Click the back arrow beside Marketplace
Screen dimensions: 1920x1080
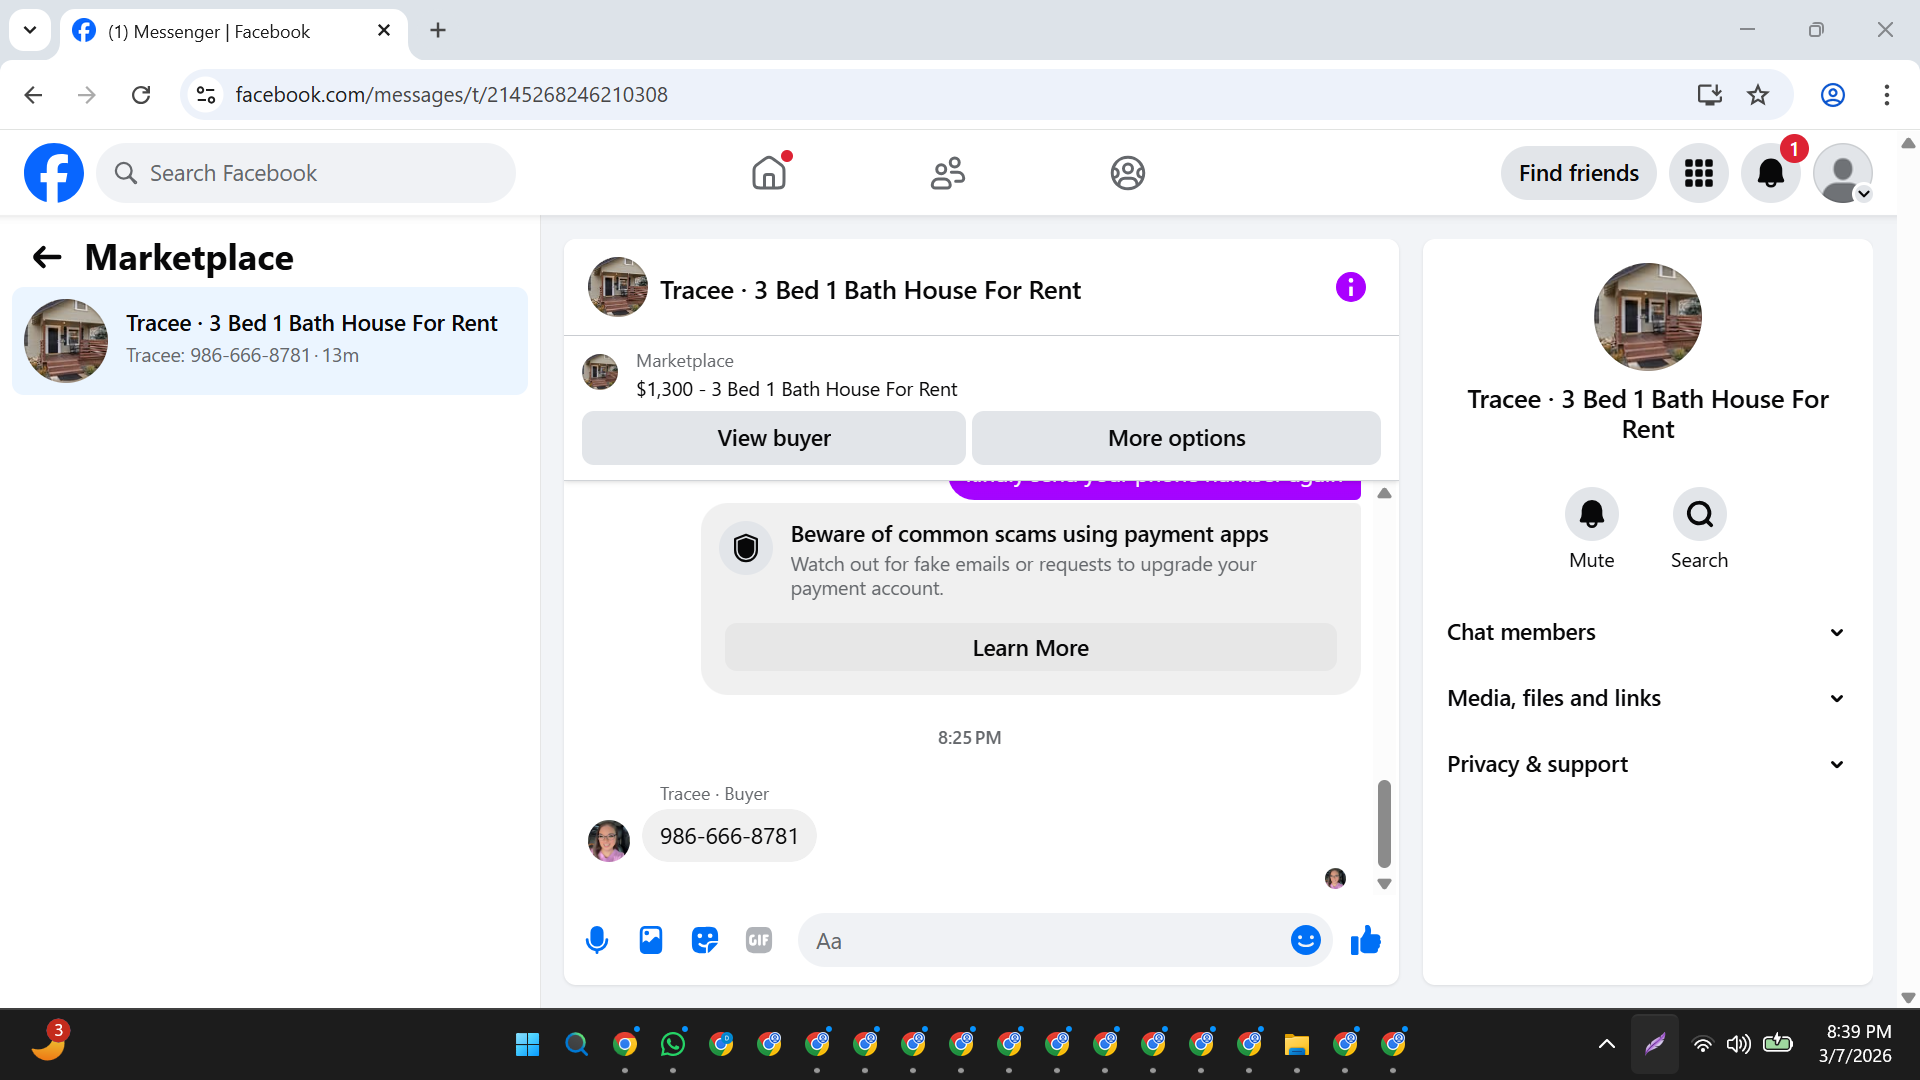(x=47, y=258)
